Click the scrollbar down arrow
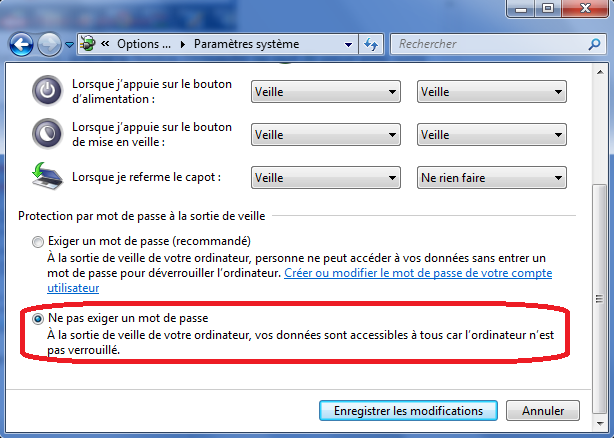 600,423
